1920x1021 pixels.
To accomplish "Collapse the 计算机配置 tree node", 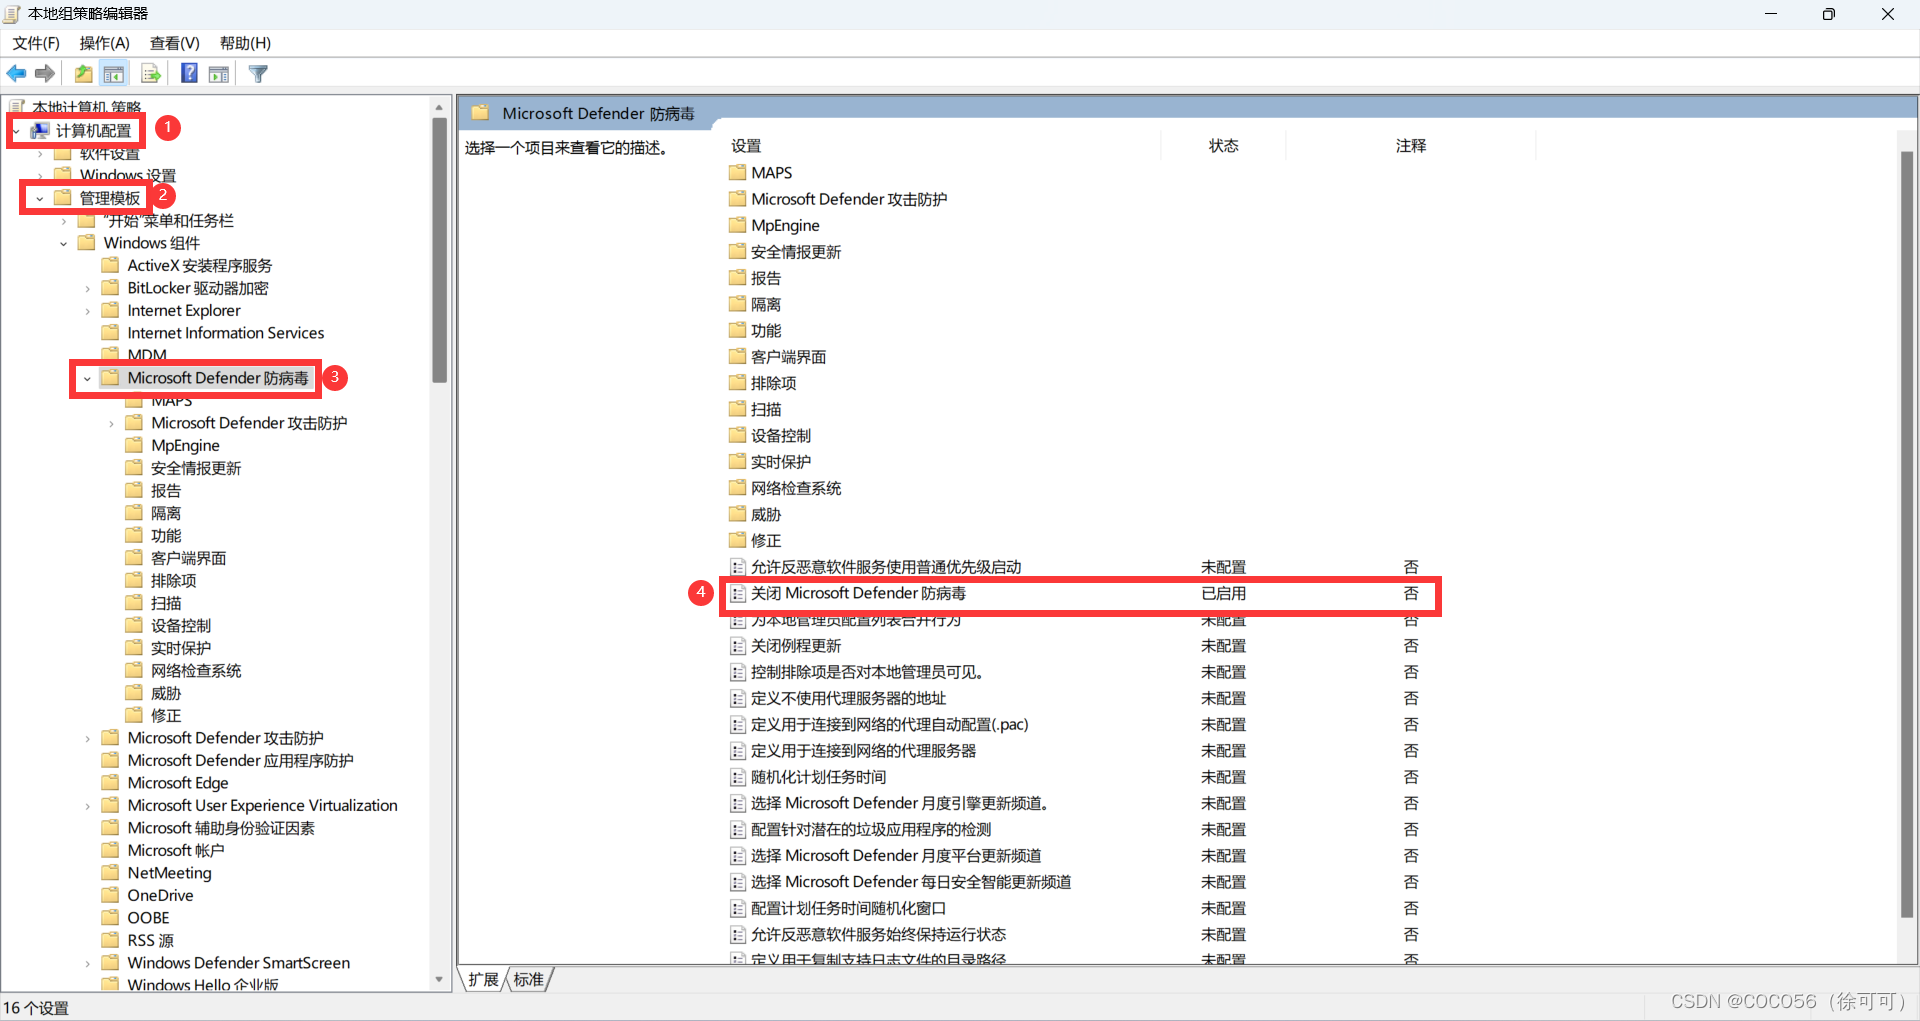I will pyautogui.click(x=17, y=131).
